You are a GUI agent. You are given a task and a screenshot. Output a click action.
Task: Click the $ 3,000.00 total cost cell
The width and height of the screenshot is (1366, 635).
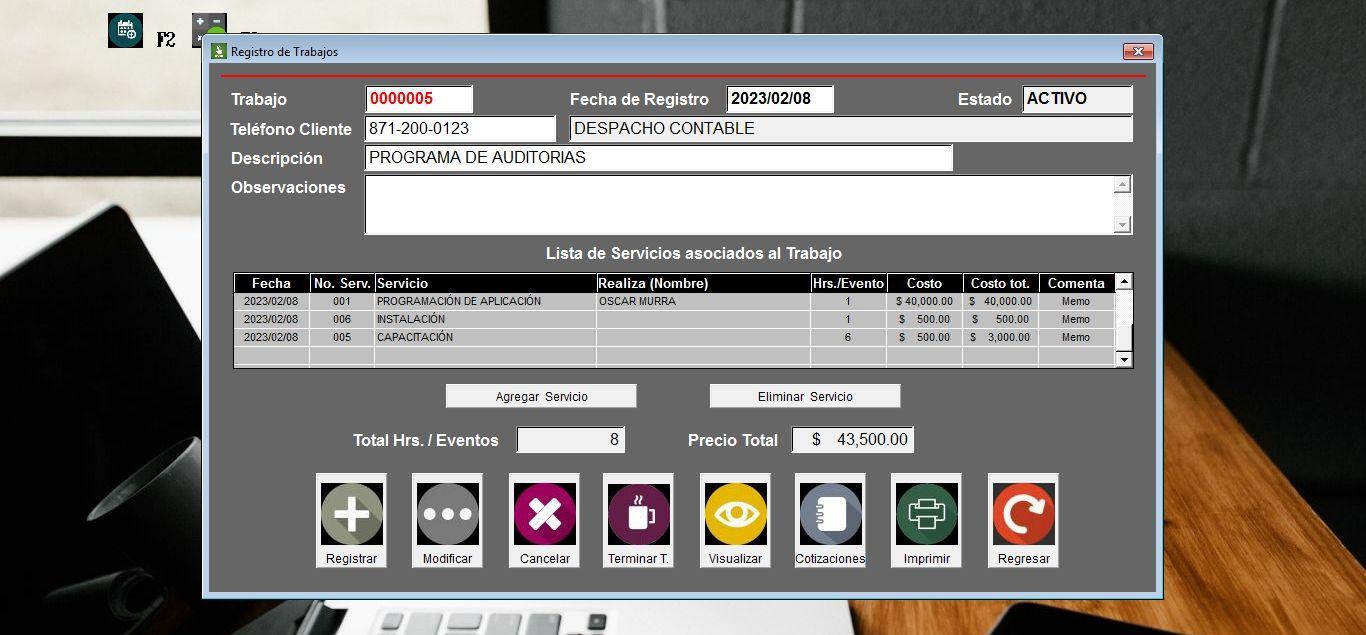pyautogui.click(x=1000, y=337)
